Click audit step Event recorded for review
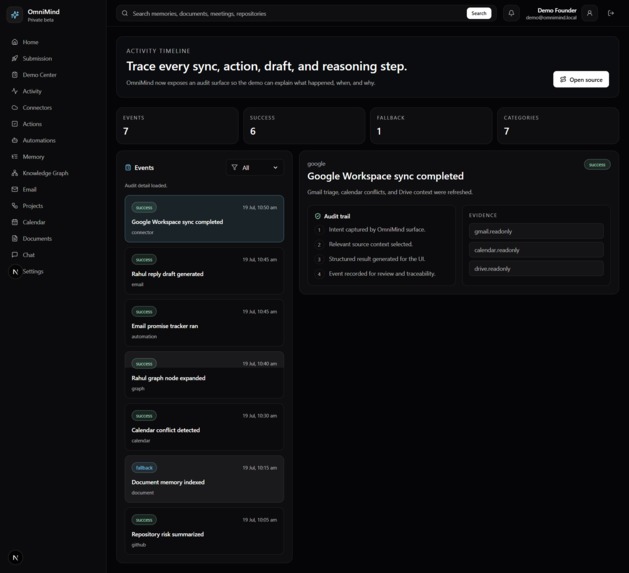629x573 pixels. 382,274
